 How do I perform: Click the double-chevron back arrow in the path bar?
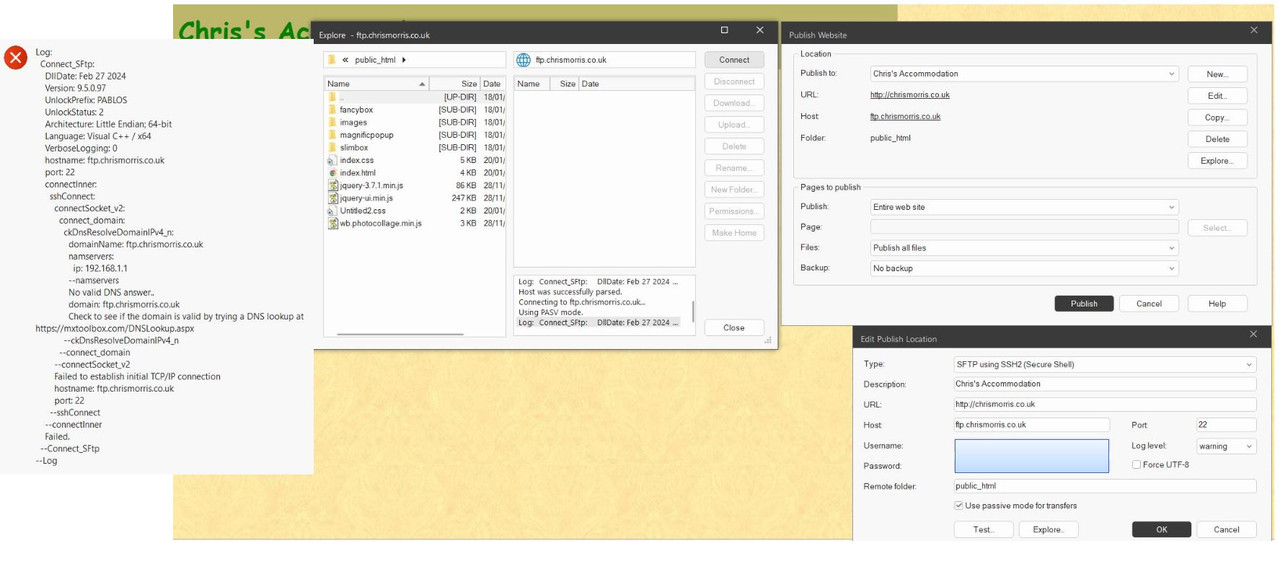[345, 60]
